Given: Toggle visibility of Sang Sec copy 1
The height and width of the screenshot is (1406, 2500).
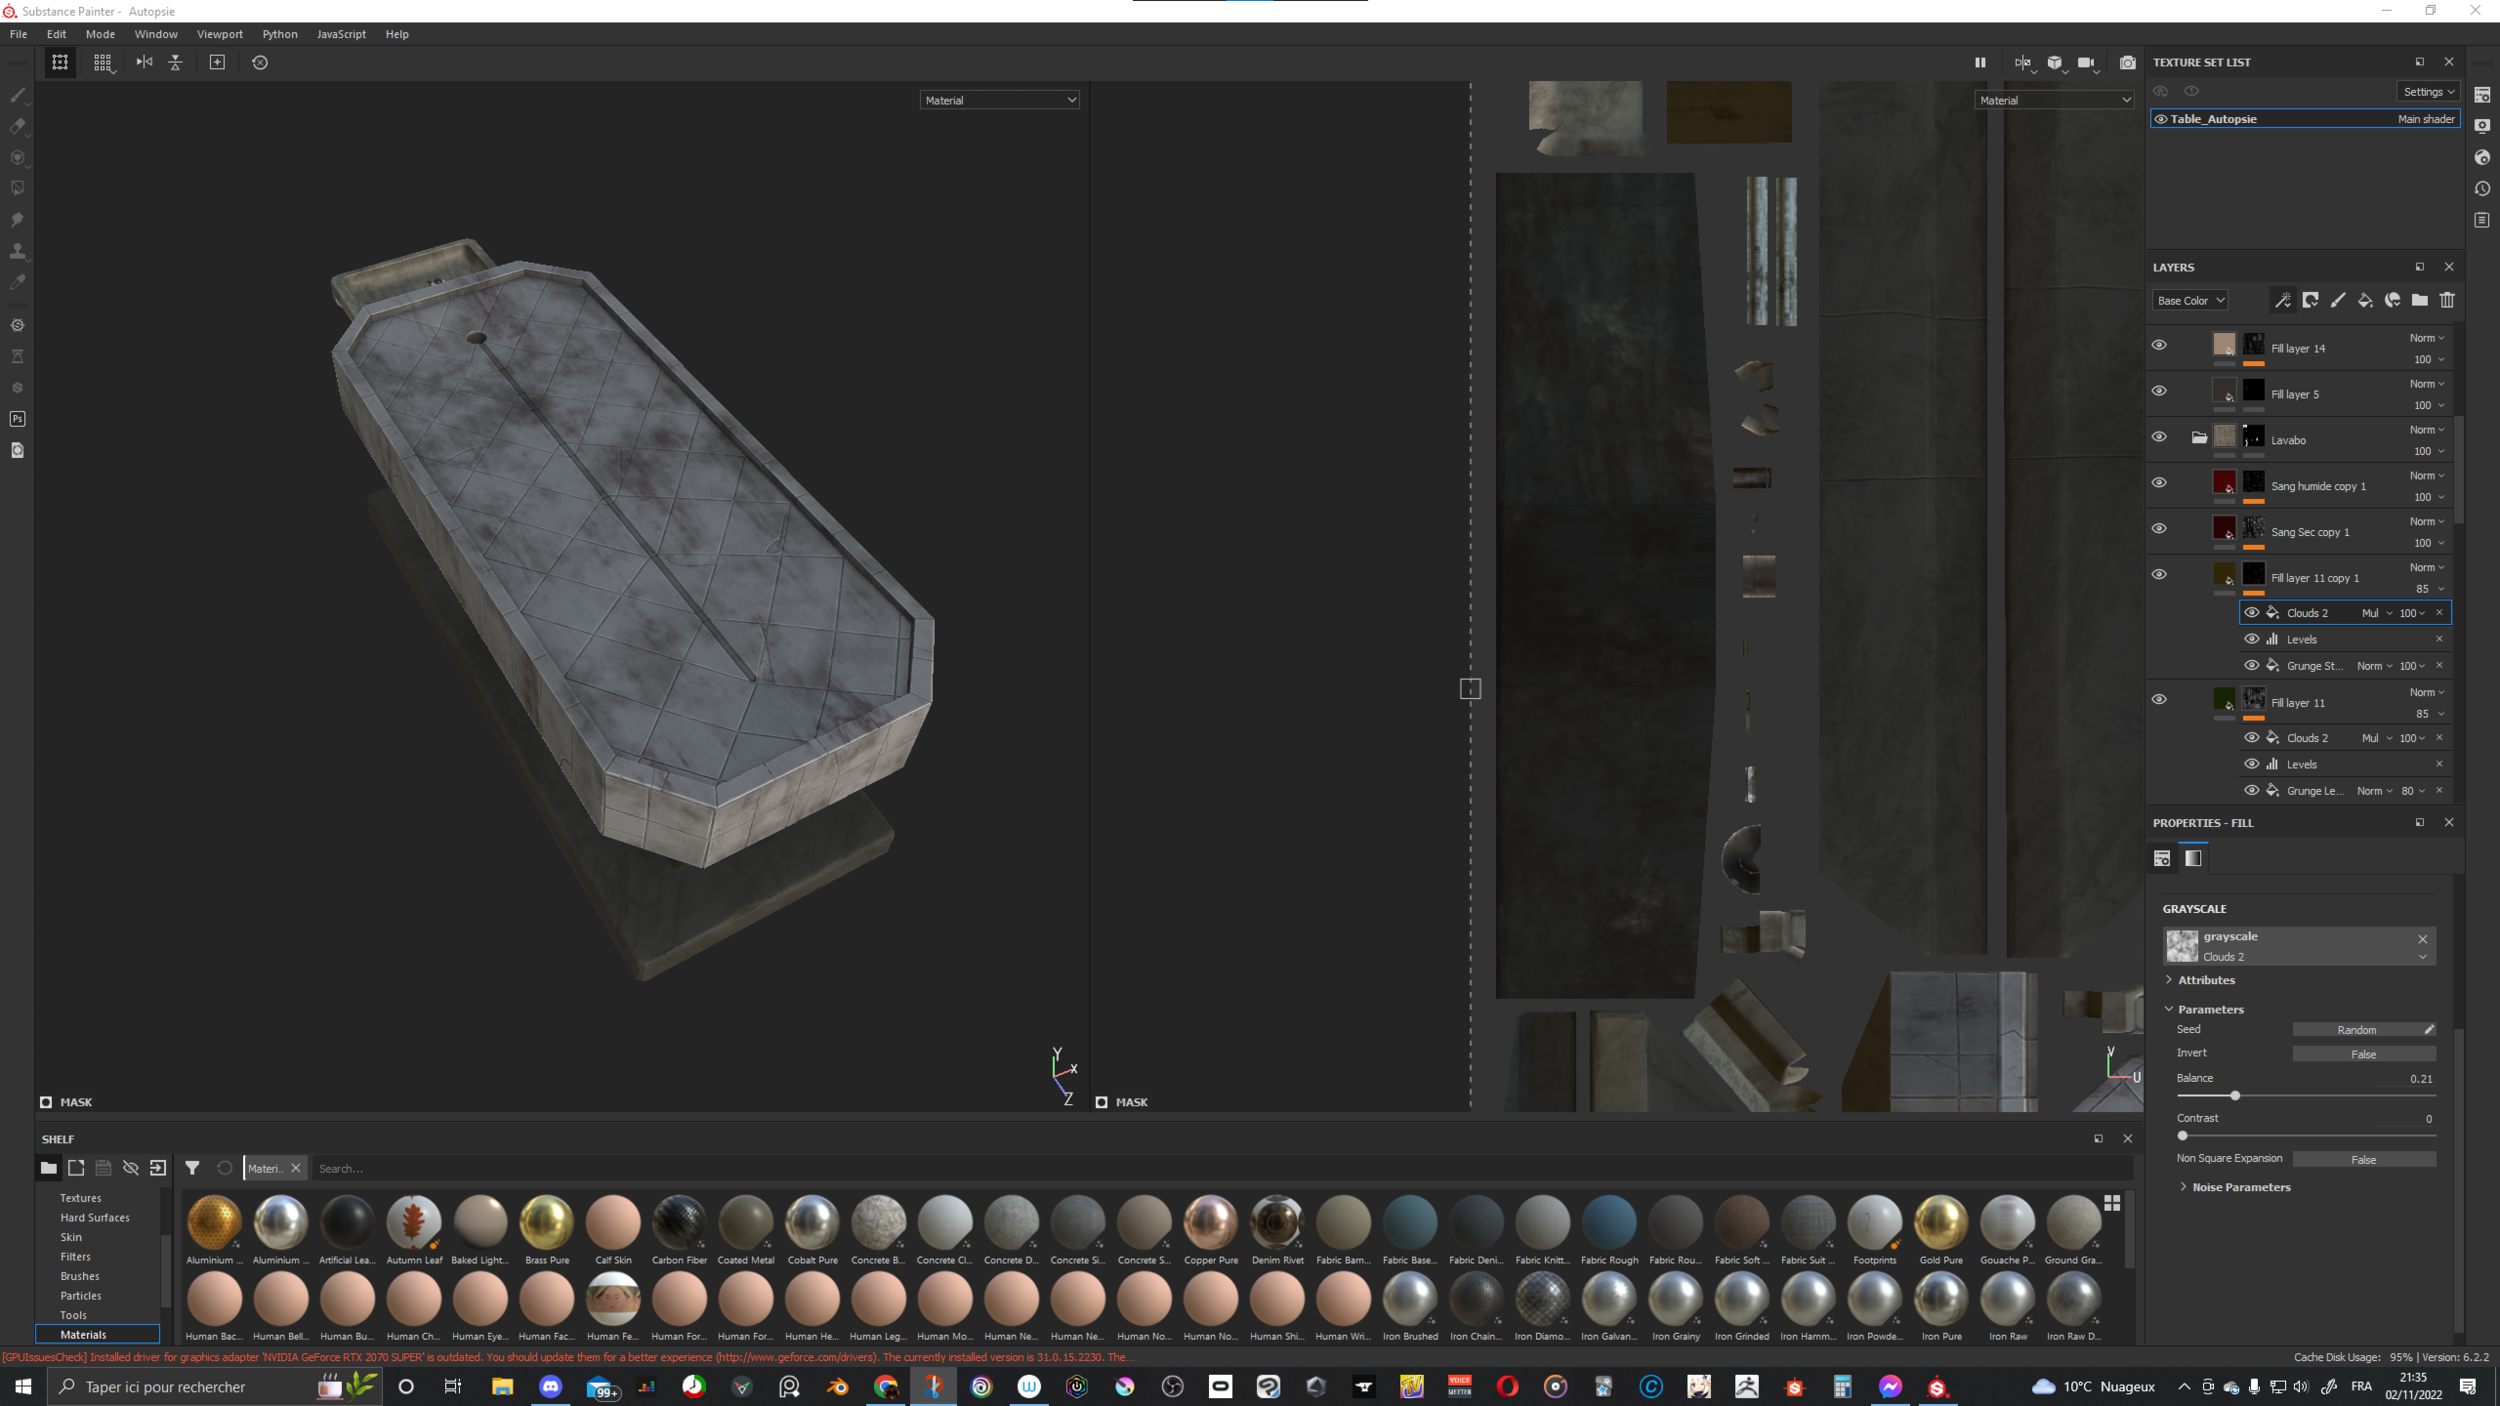Looking at the screenshot, I should pyautogui.click(x=2159, y=529).
